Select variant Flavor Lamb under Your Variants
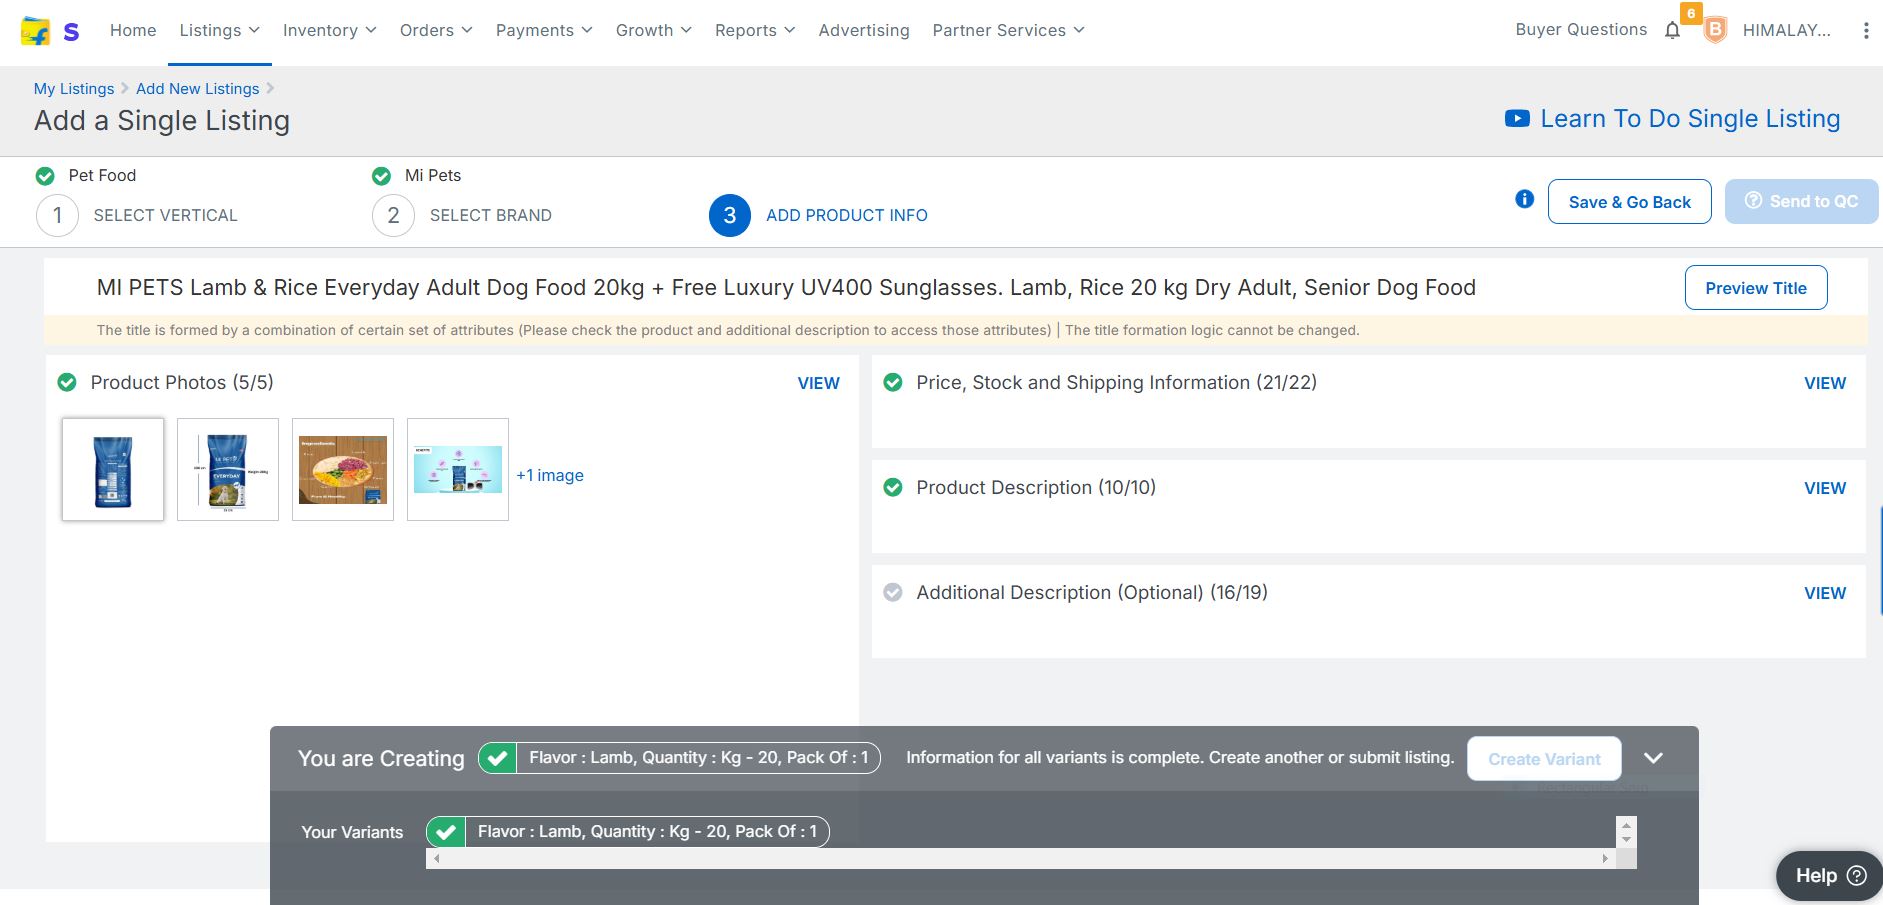Screen dimensions: 1883x905 click(x=628, y=832)
